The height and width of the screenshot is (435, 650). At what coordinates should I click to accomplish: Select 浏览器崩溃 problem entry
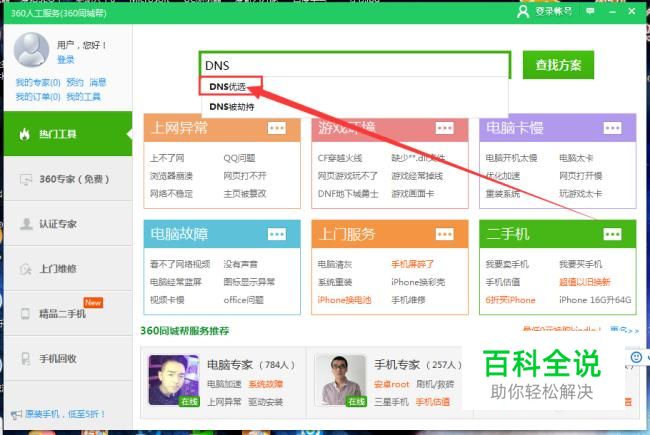[x=171, y=176]
